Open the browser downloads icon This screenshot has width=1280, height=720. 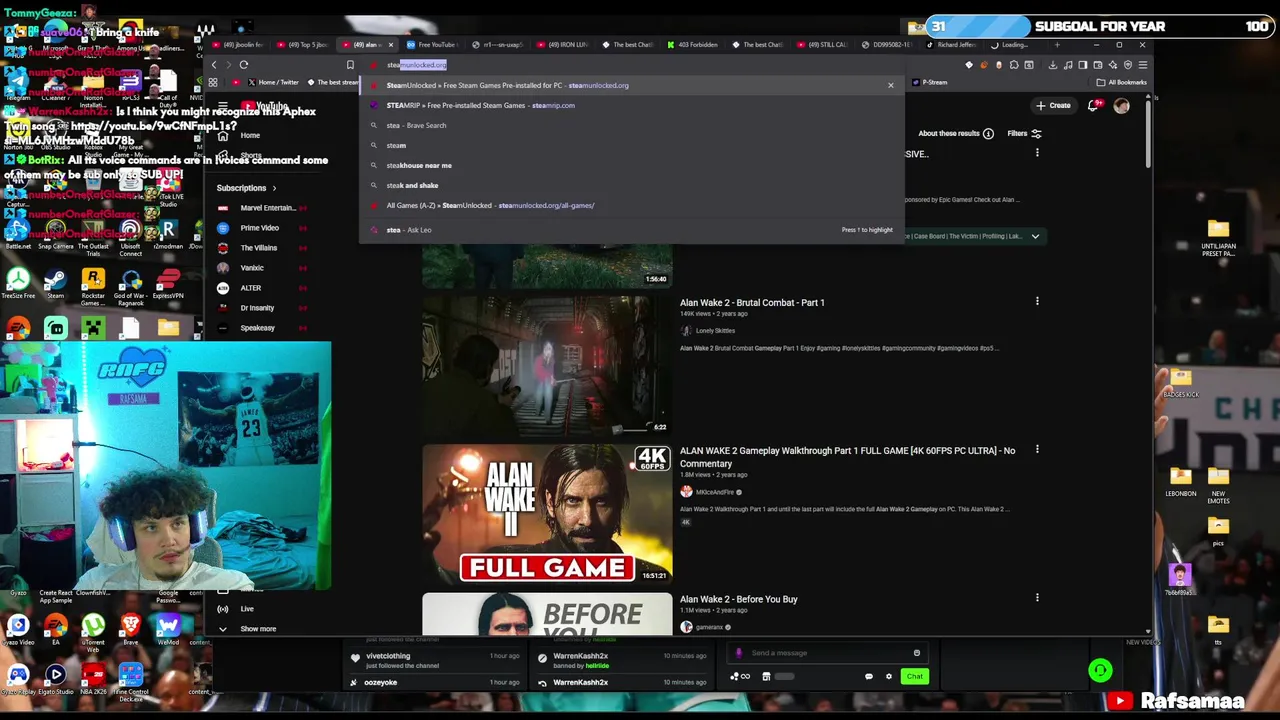pos(1052,65)
